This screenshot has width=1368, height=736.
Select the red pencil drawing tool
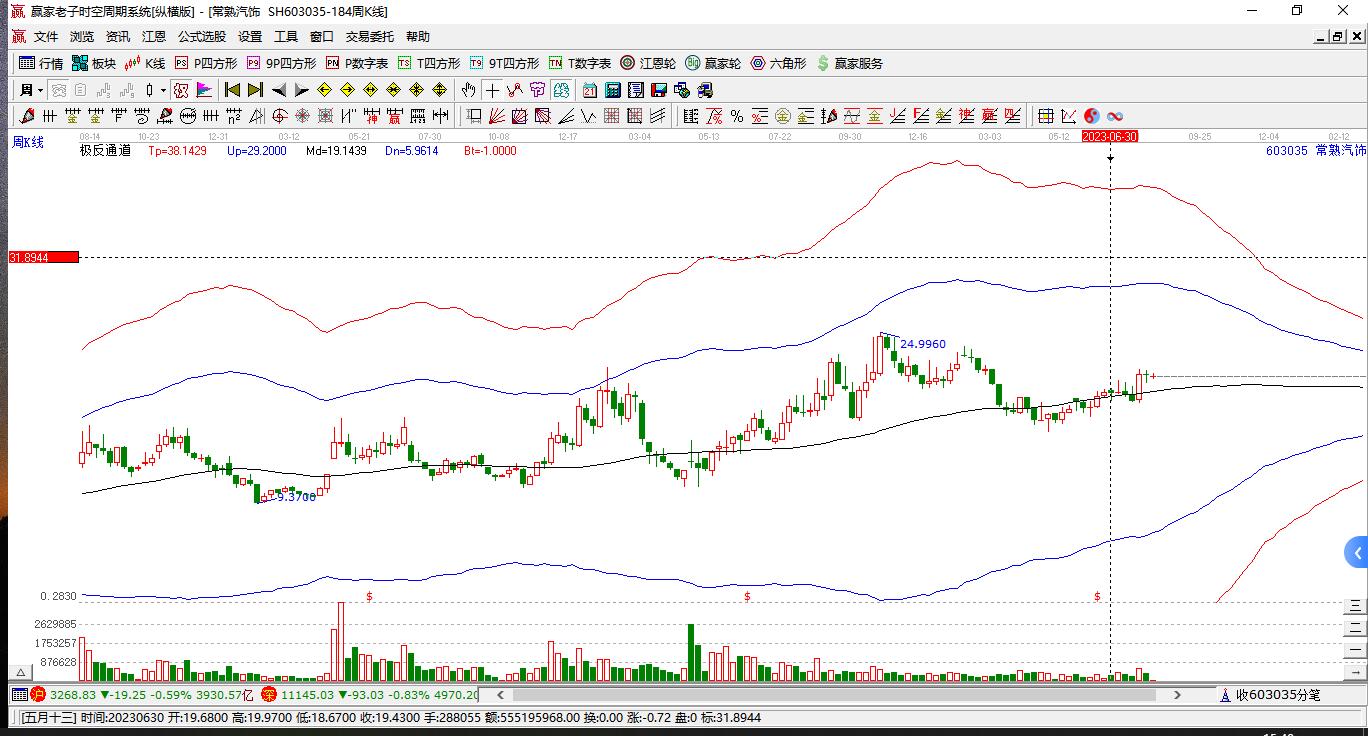27,116
